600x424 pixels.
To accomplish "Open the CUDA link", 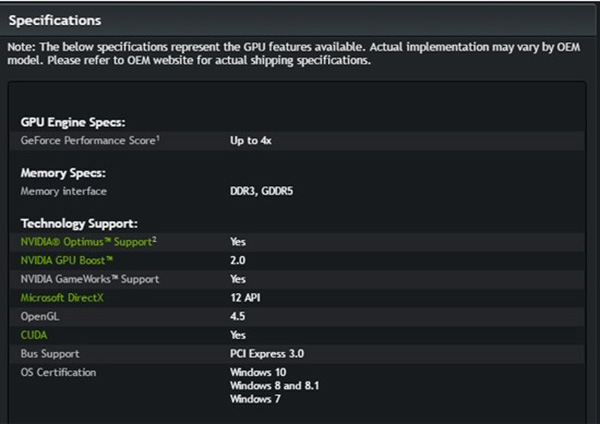I will pyautogui.click(x=34, y=335).
